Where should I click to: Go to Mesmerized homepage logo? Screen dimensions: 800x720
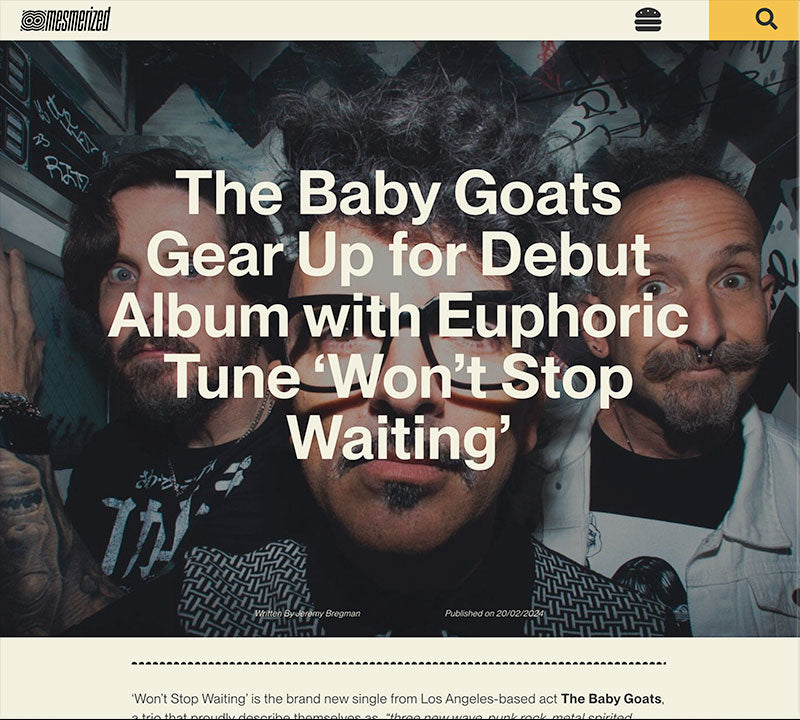65,19
